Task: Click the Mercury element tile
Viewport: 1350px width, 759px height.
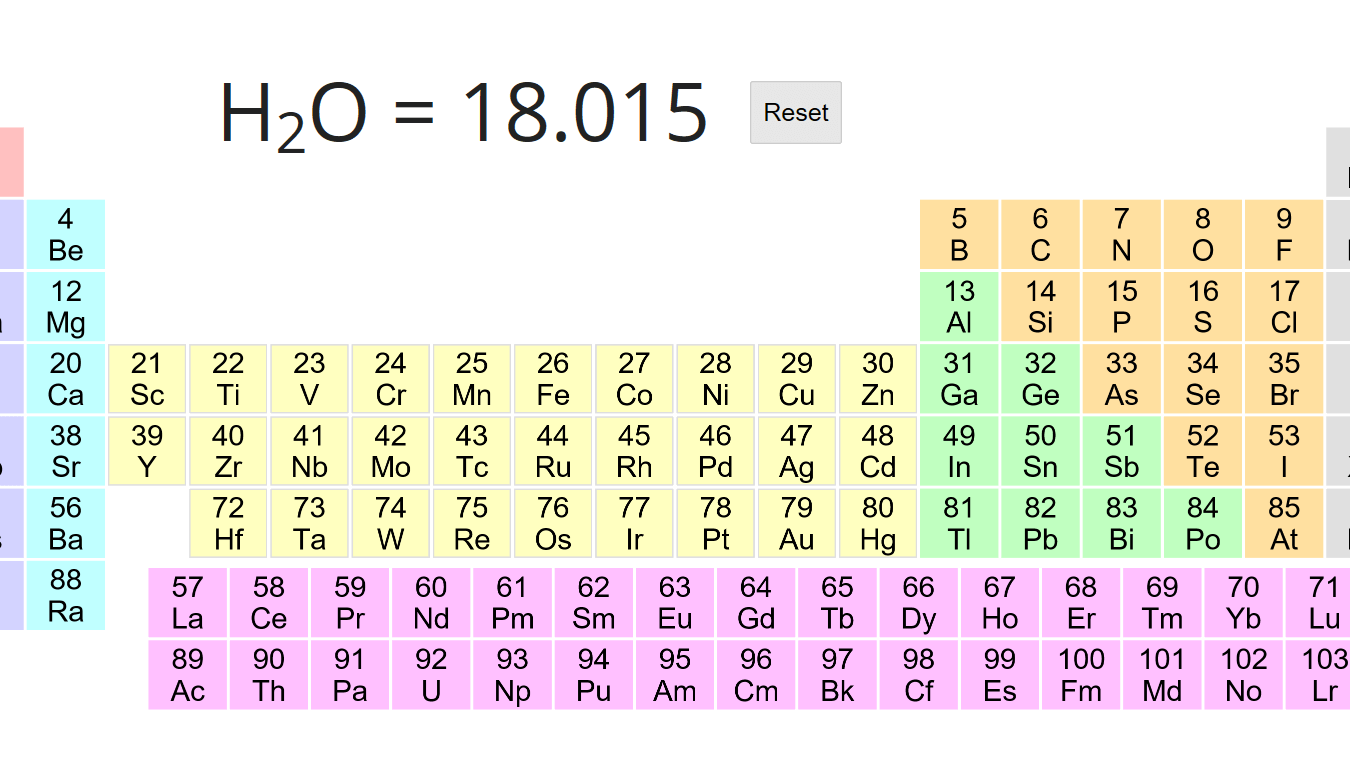Action: pyautogui.click(x=878, y=523)
